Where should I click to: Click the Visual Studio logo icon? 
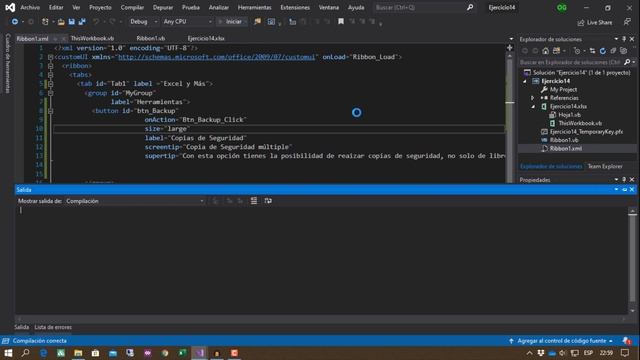coord(10,7)
